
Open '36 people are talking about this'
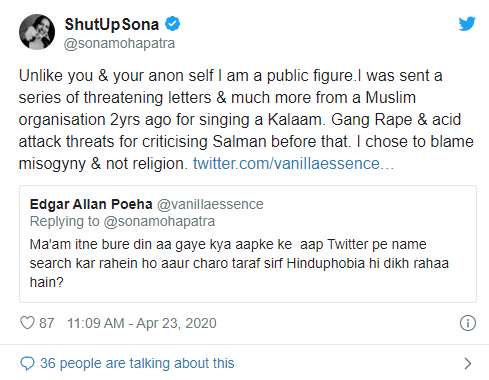(137, 363)
